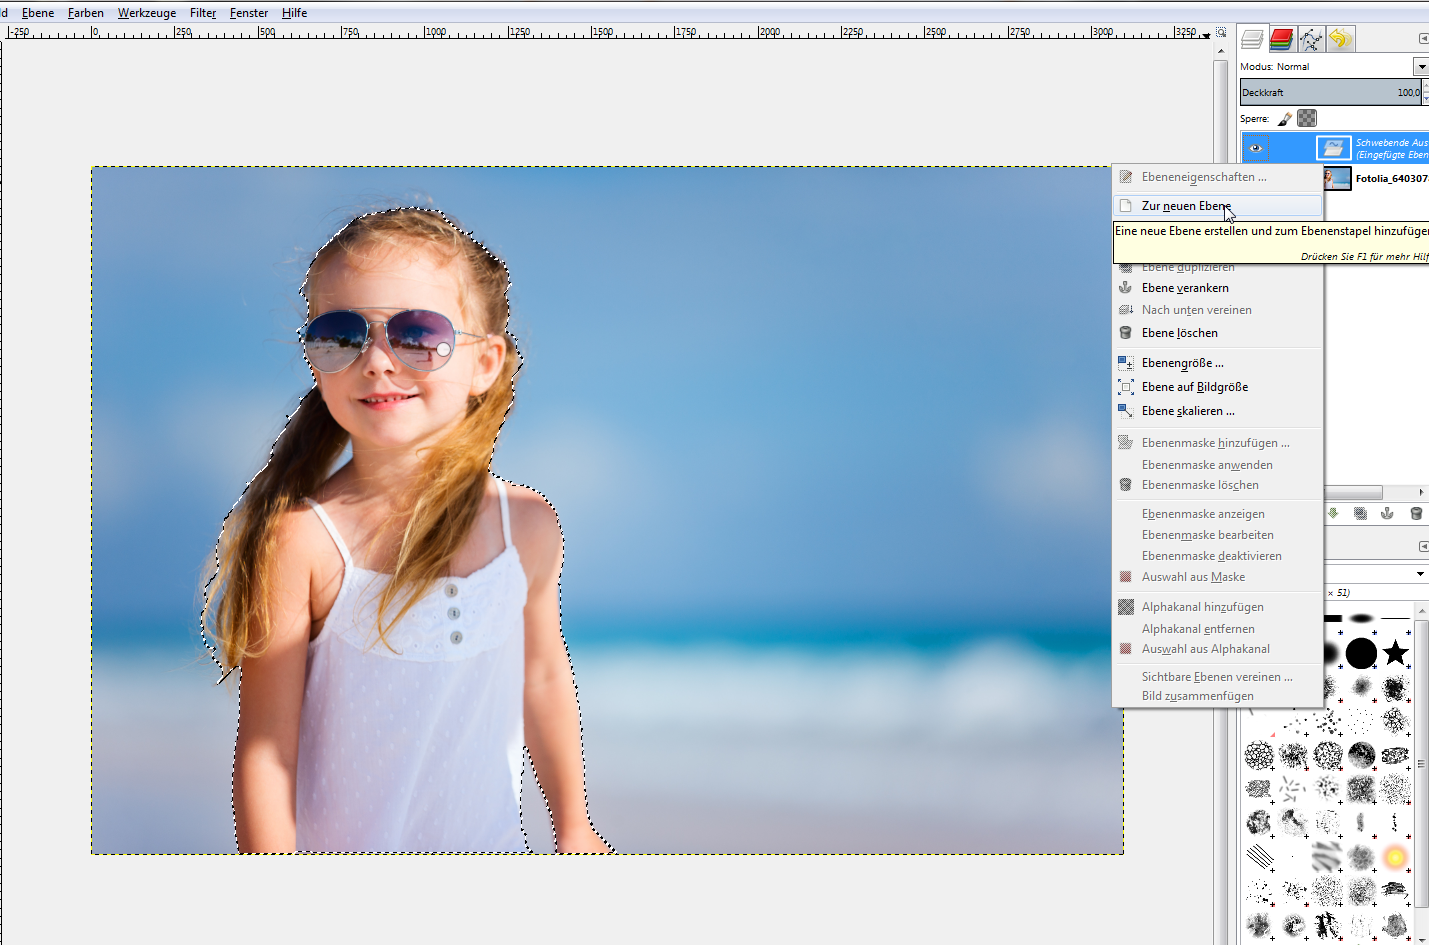Select the large hard round brush
The height and width of the screenshot is (945, 1429).
coord(1361,653)
